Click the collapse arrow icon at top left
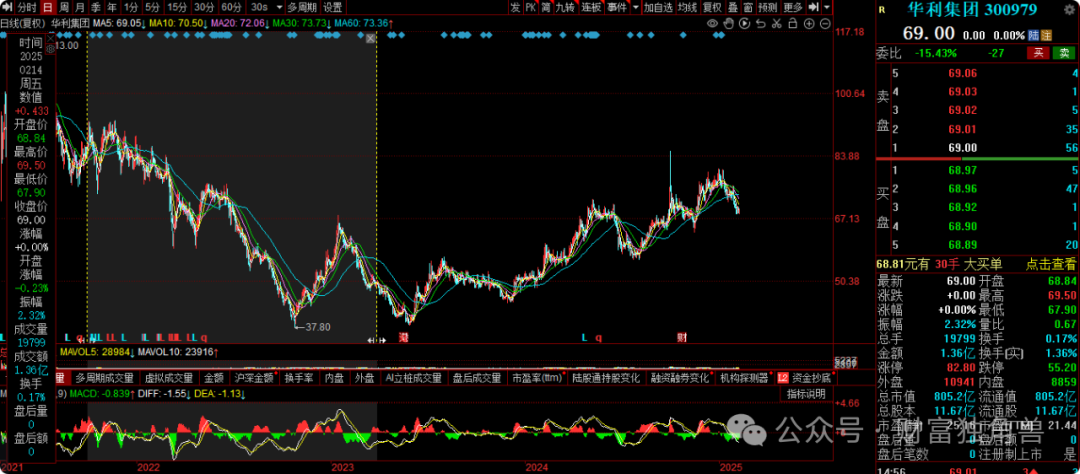Image resolution: width=1080 pixels, height=474 pixels. [7, 7]
